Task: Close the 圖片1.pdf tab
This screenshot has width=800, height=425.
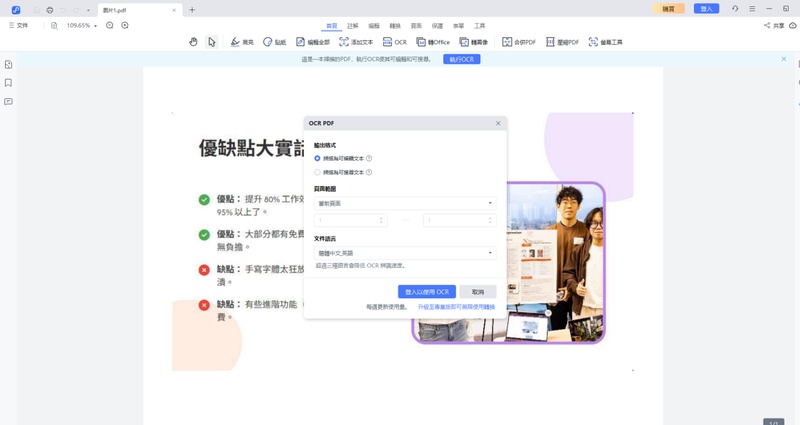Action: (174, 10)
